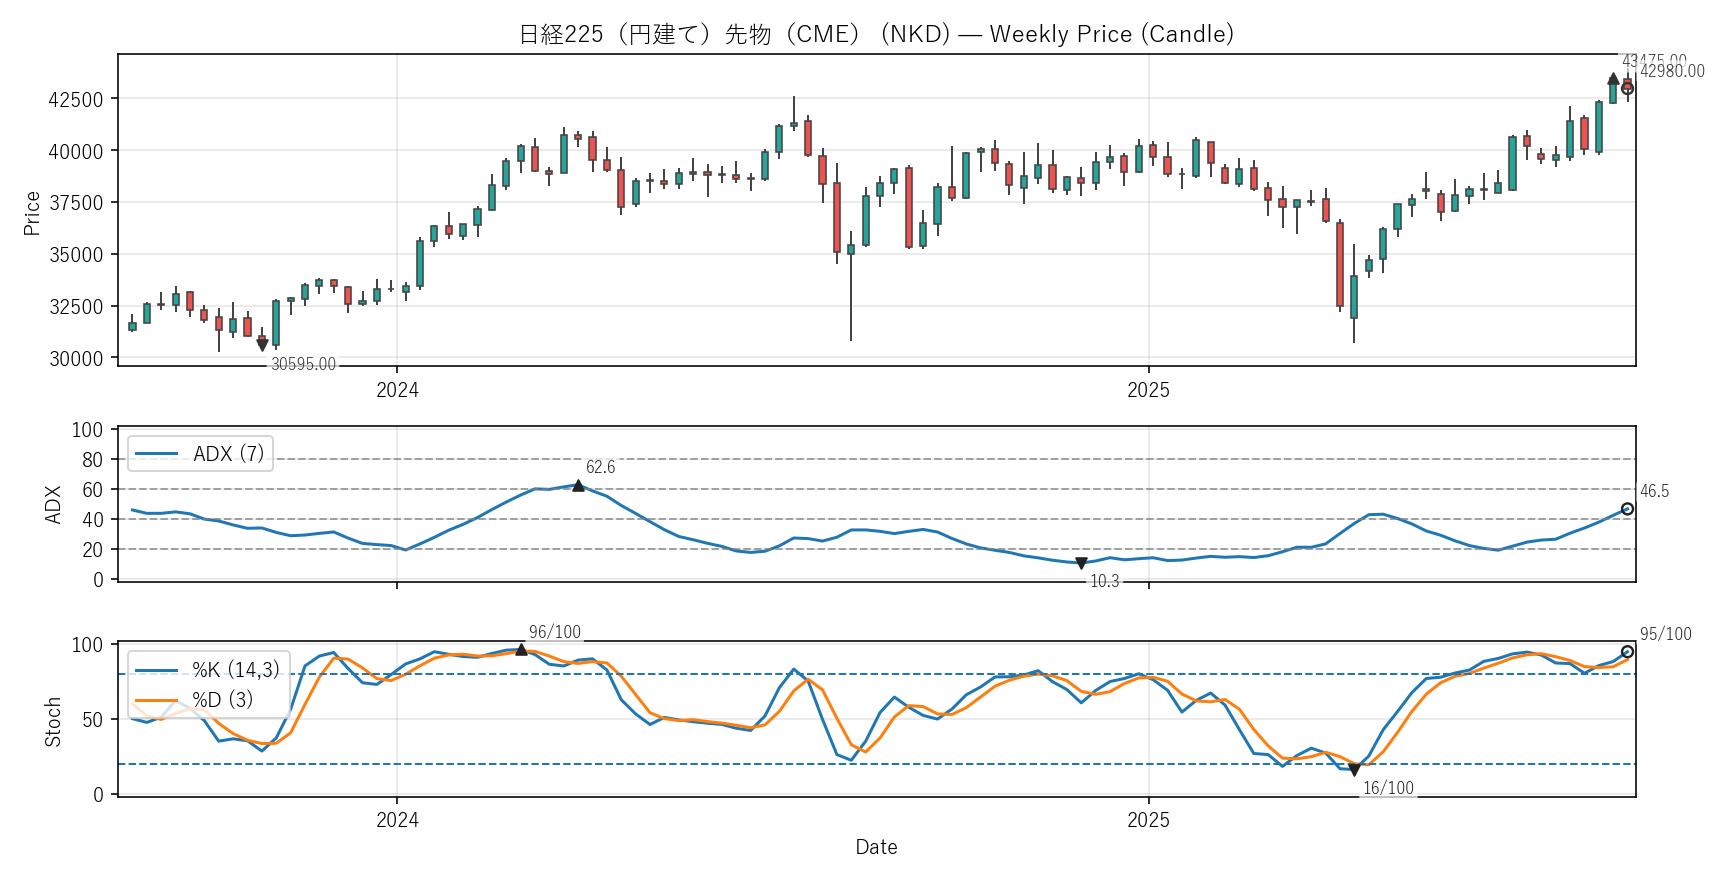Click the stochastic low down-triangle marker
This screenshot has width=1728, height=878.
[1354, 770]
